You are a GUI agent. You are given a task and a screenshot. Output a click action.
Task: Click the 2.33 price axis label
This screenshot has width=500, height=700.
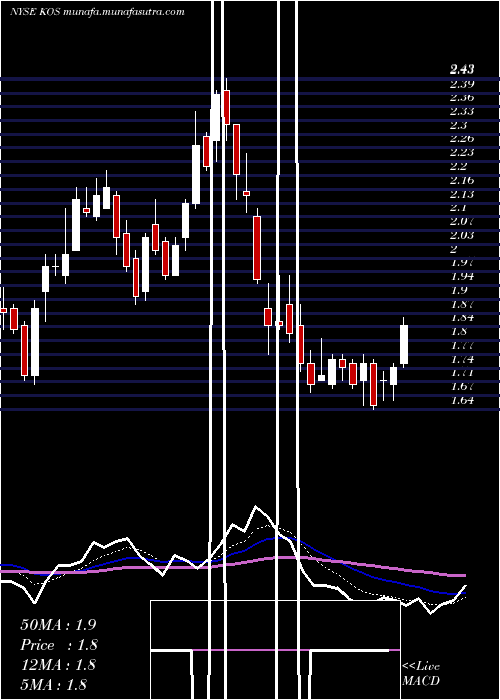pos(462,111)
